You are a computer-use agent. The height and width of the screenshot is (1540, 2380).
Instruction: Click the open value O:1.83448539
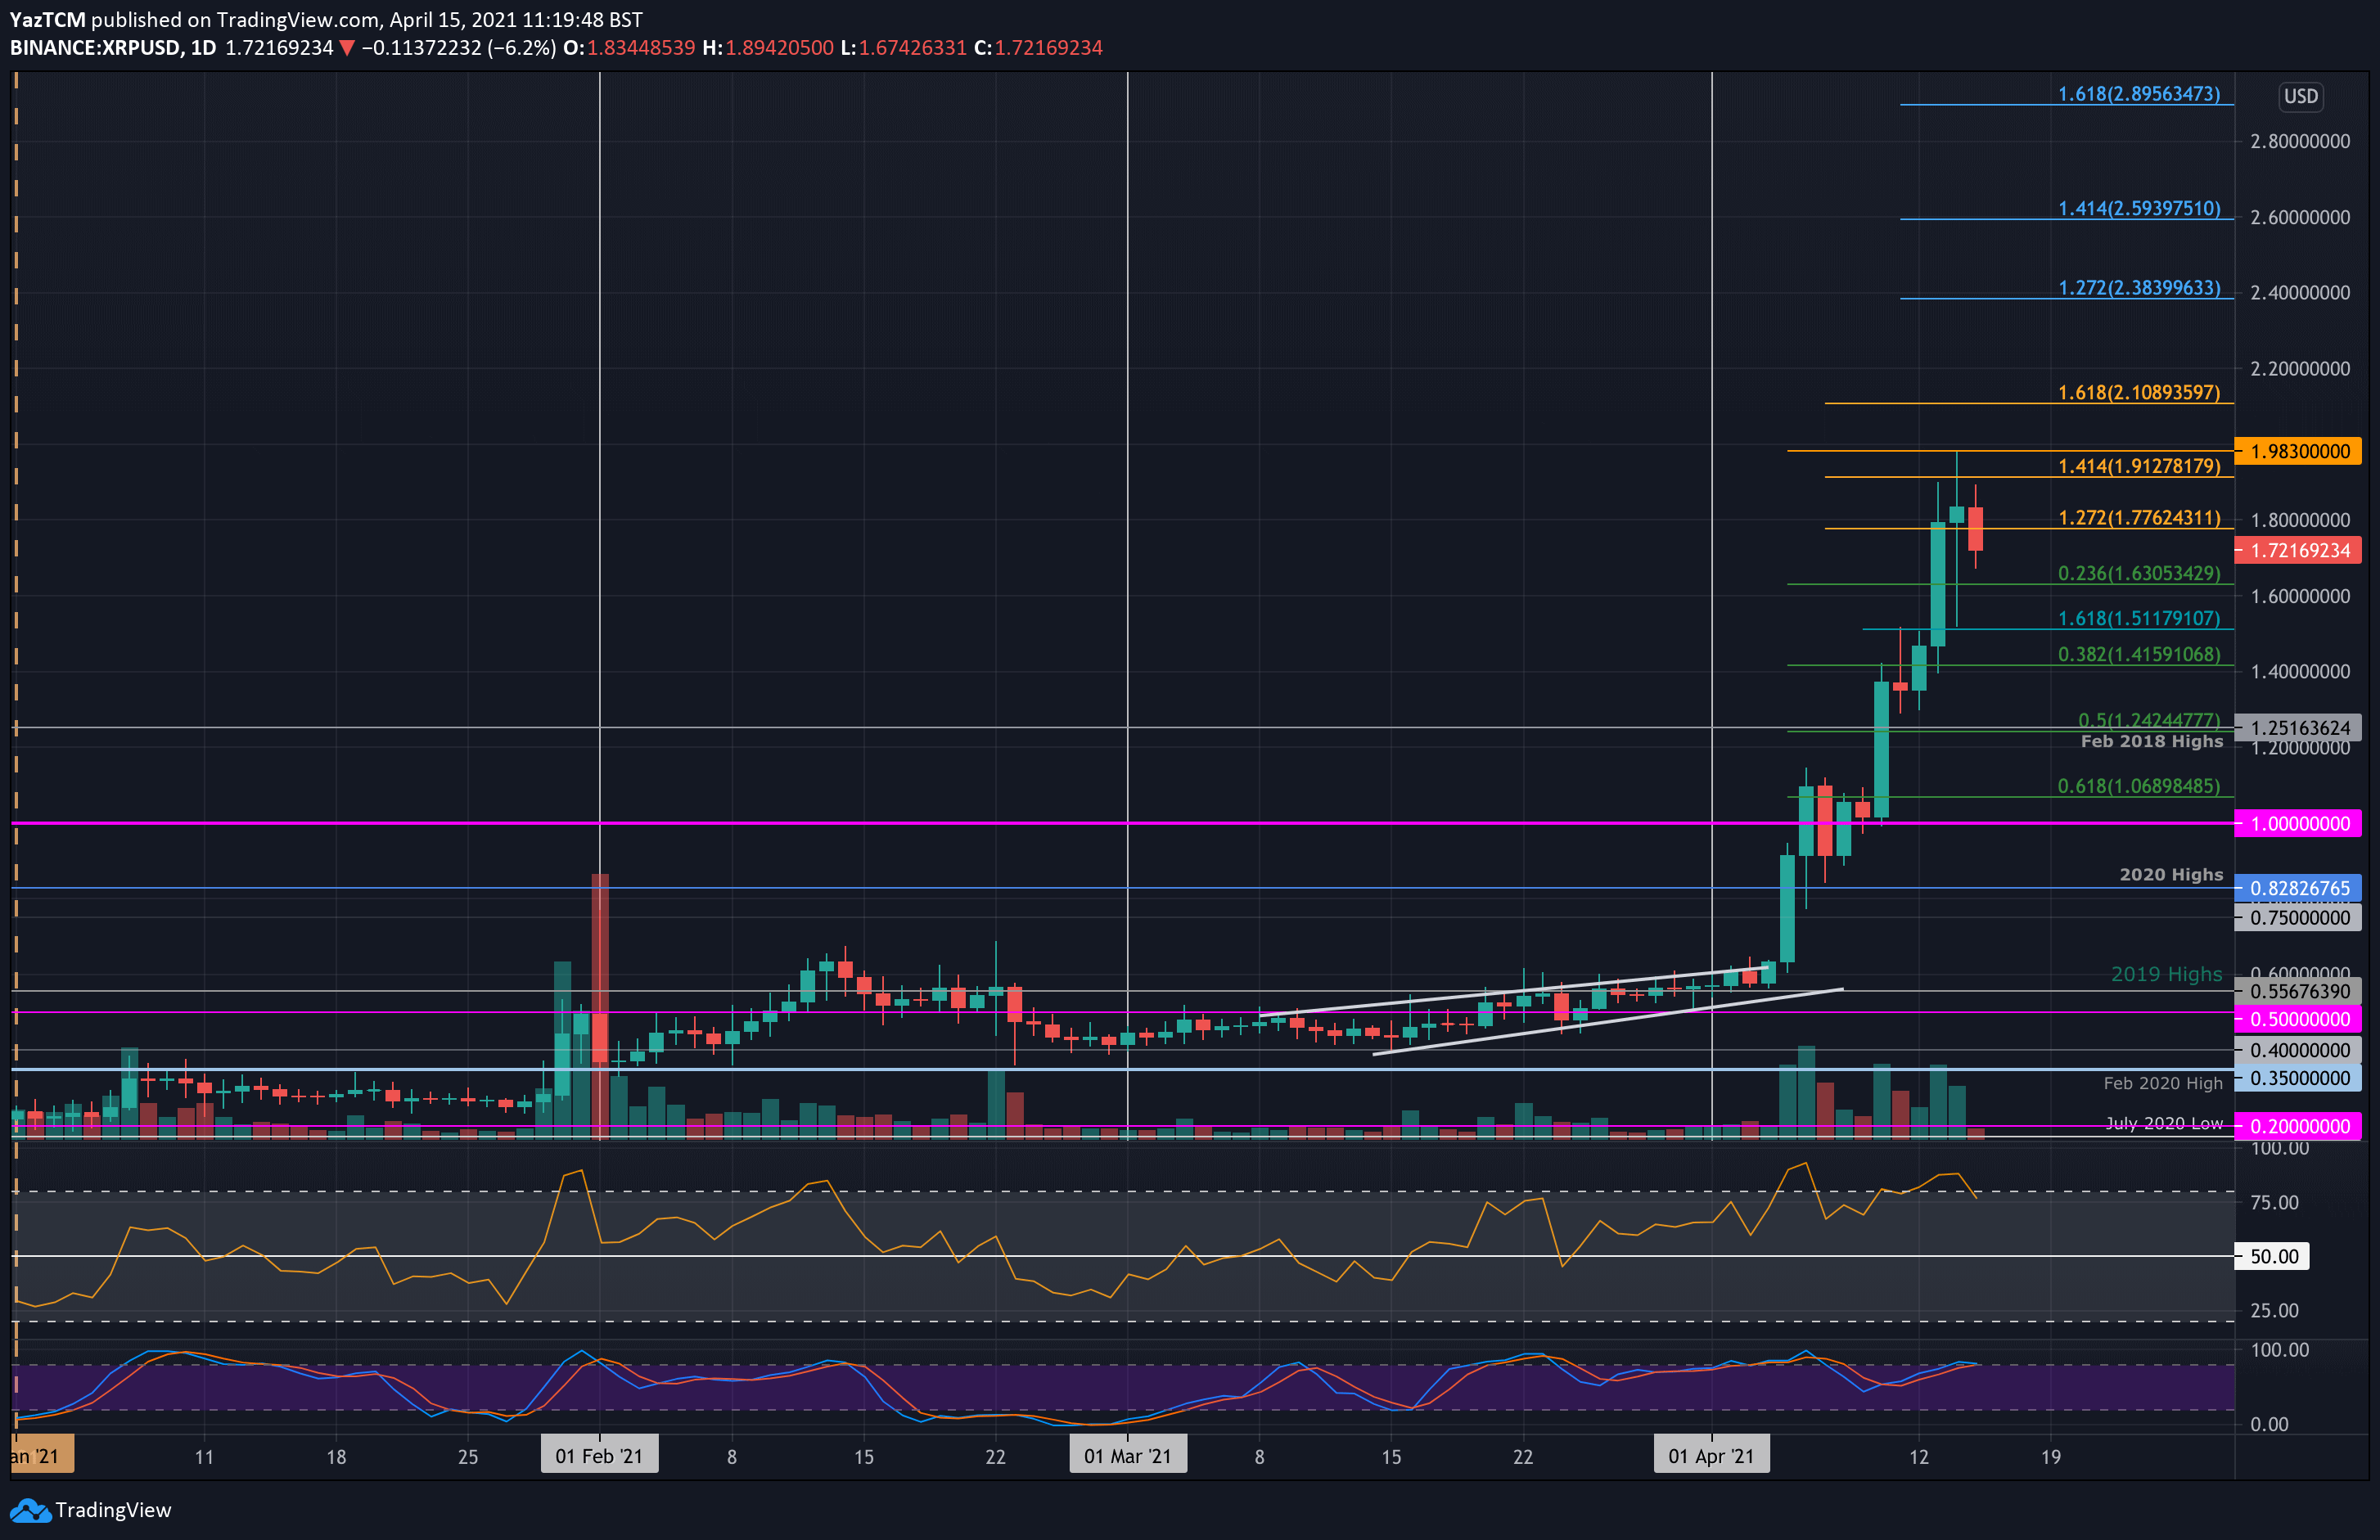click(629, 48)
